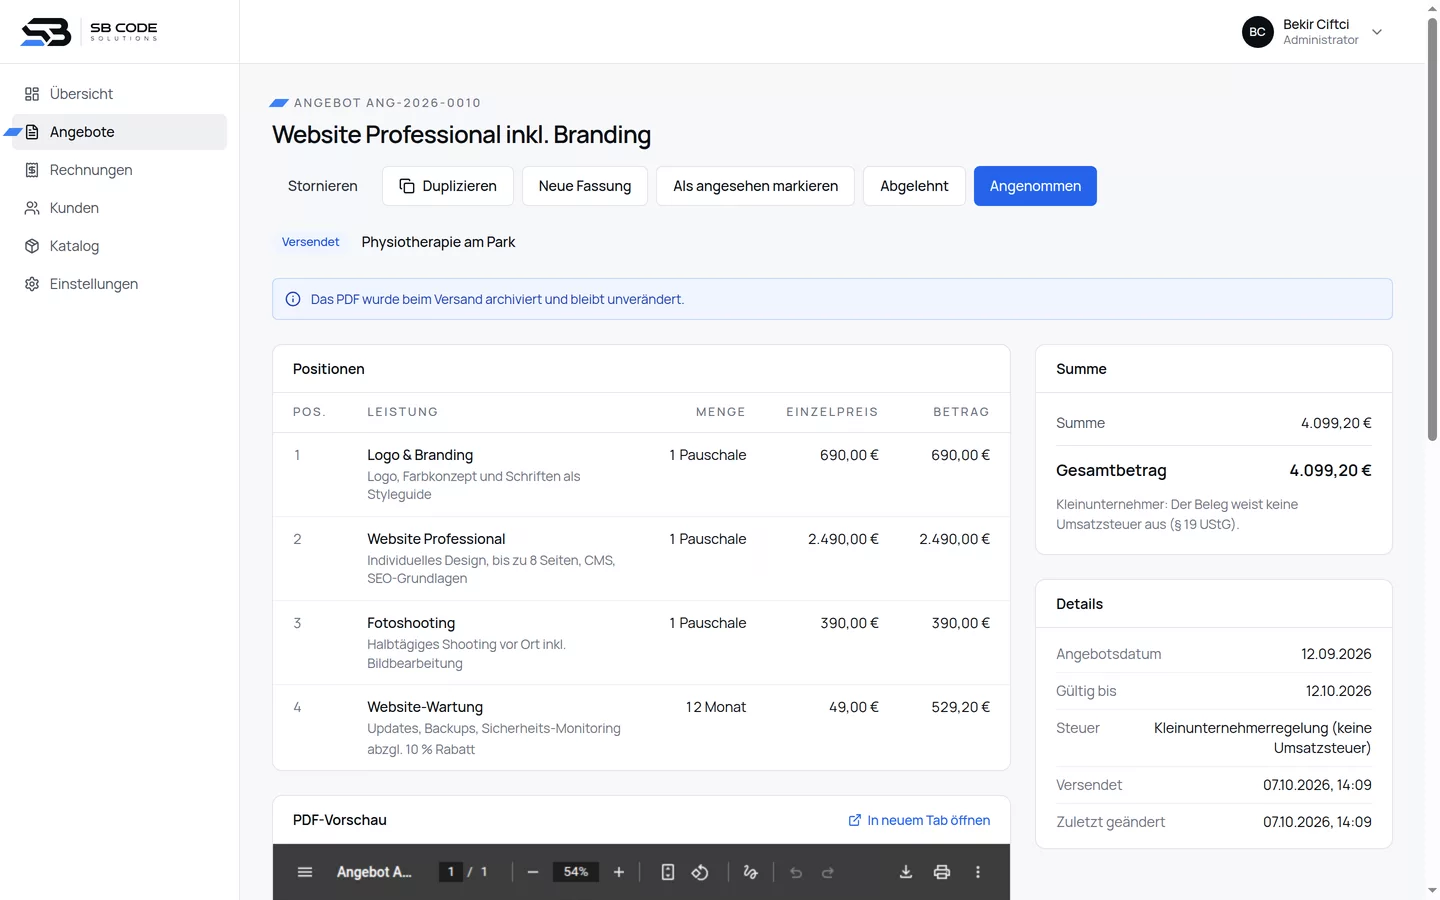Click the PDF page number field
Screen dimensions: 1440x900
pos(451,872)
